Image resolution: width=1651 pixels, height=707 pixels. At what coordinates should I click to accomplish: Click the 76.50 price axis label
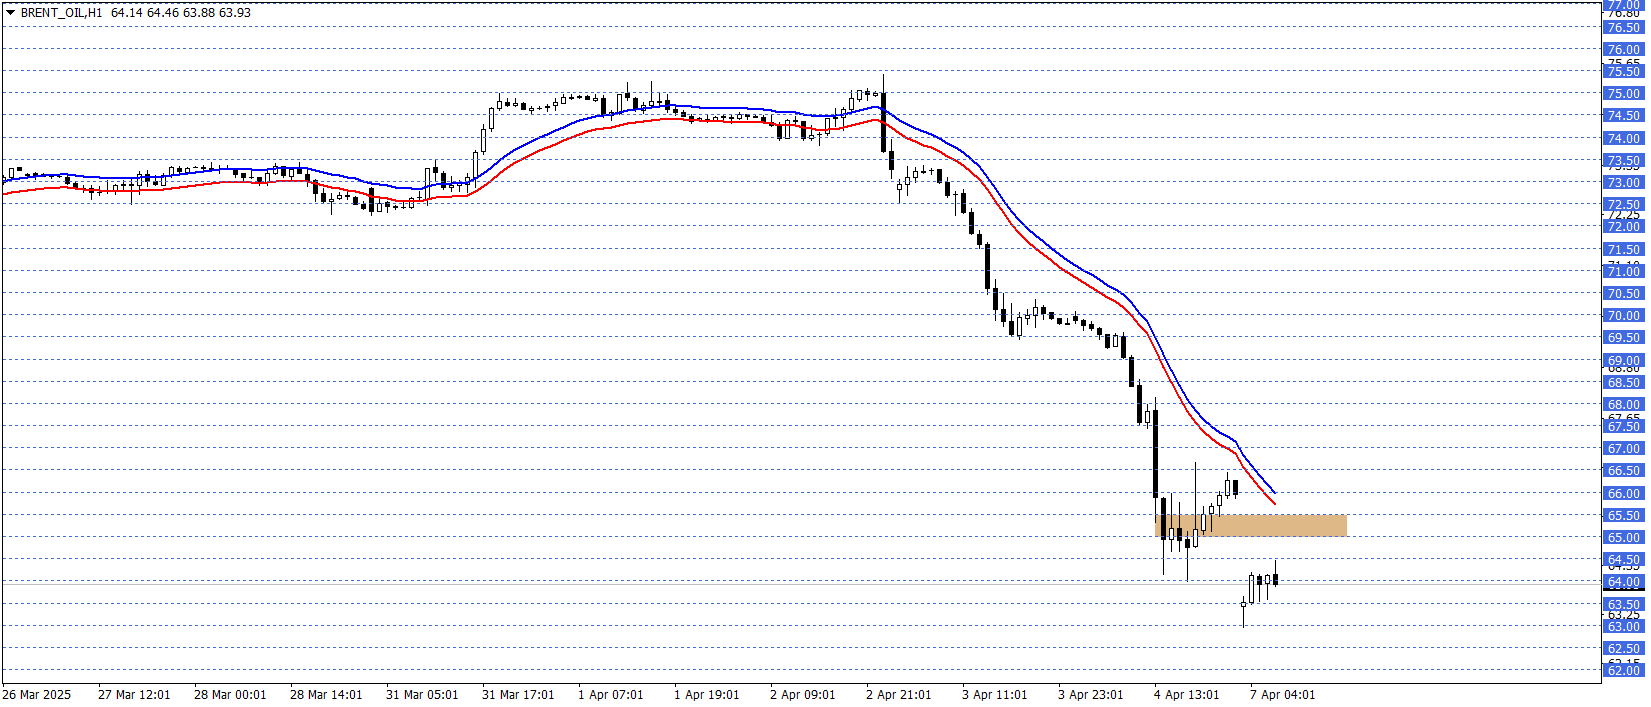[x=1623, y=28]
